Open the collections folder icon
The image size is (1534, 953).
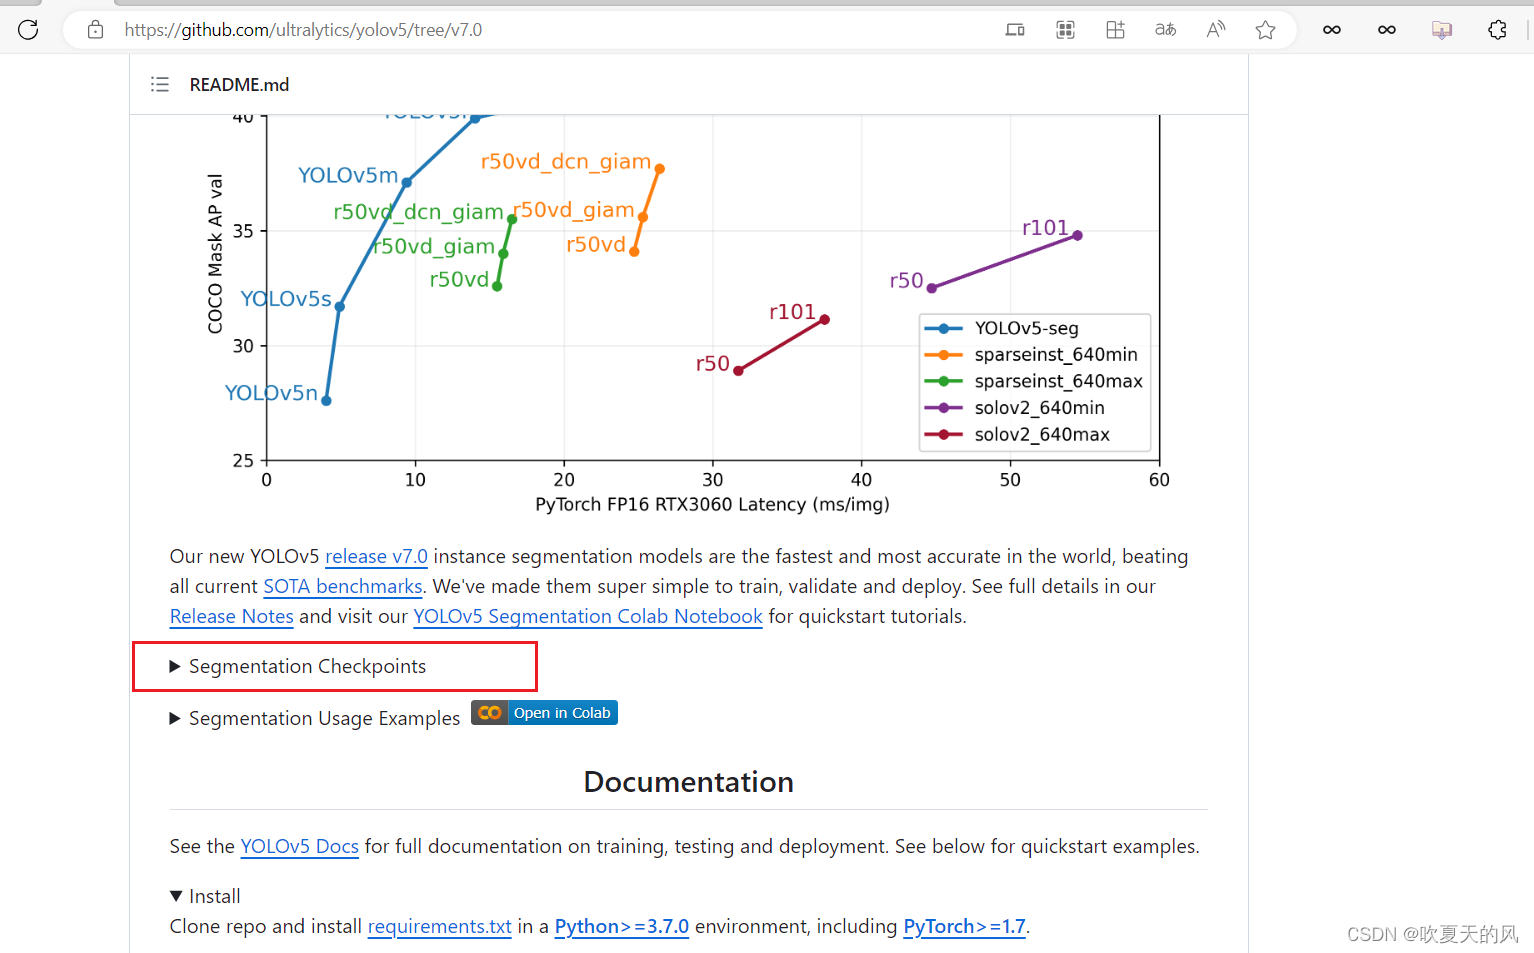tap(1442, 30)
